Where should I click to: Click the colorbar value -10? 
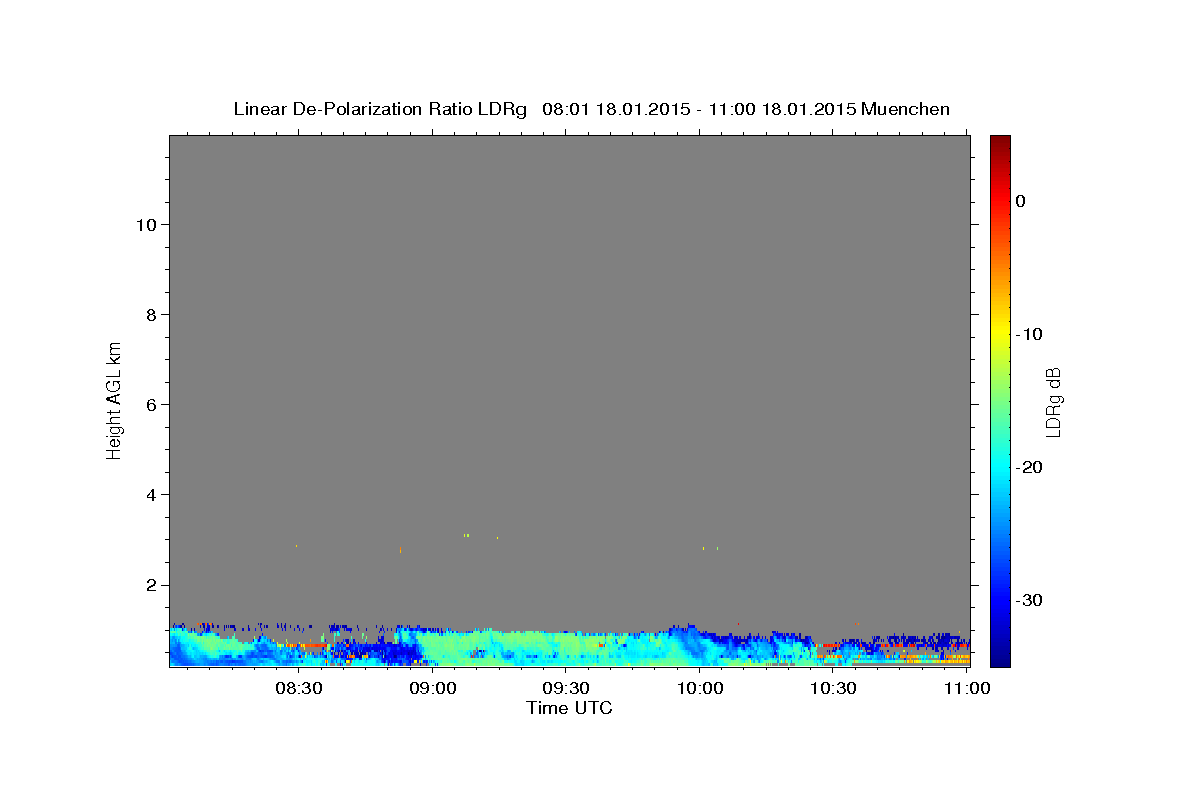[1029, 334]
